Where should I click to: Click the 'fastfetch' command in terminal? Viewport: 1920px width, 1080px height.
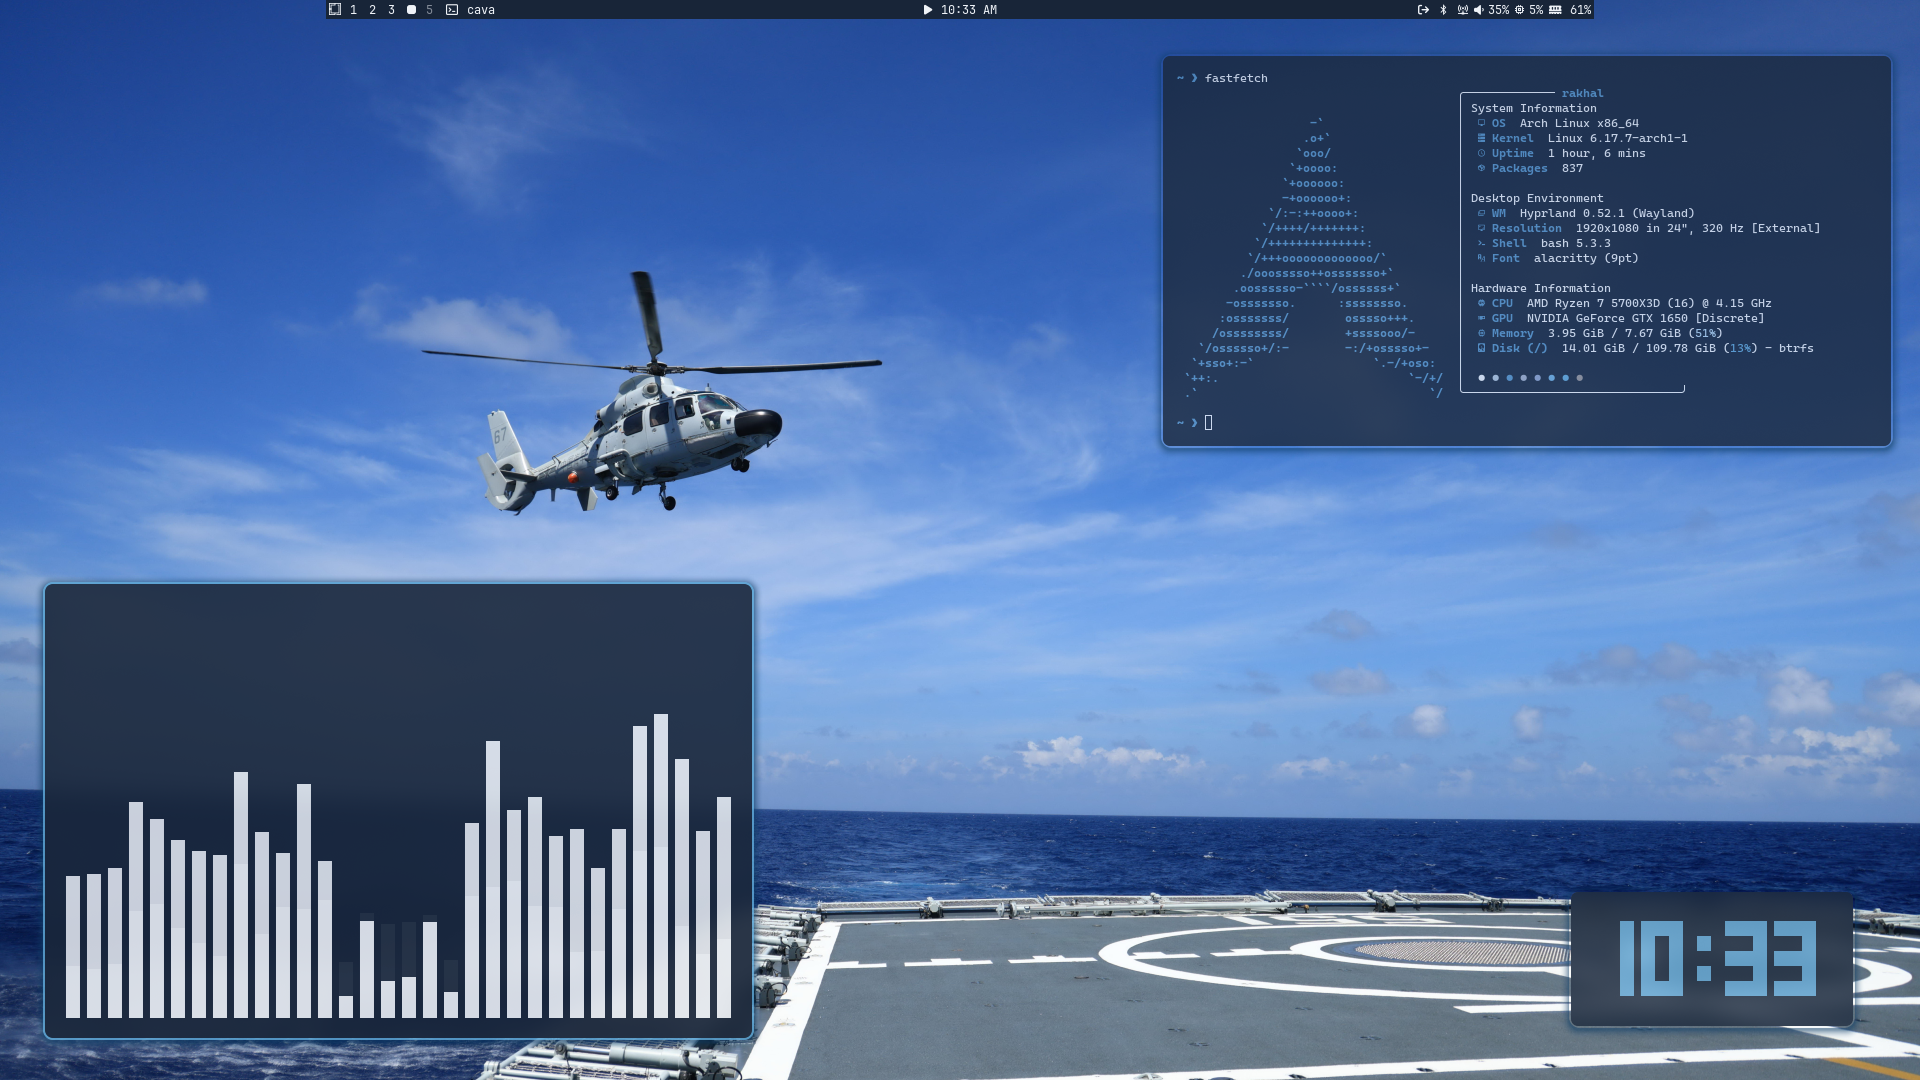pyautogui.click(x=1236, y=78)
